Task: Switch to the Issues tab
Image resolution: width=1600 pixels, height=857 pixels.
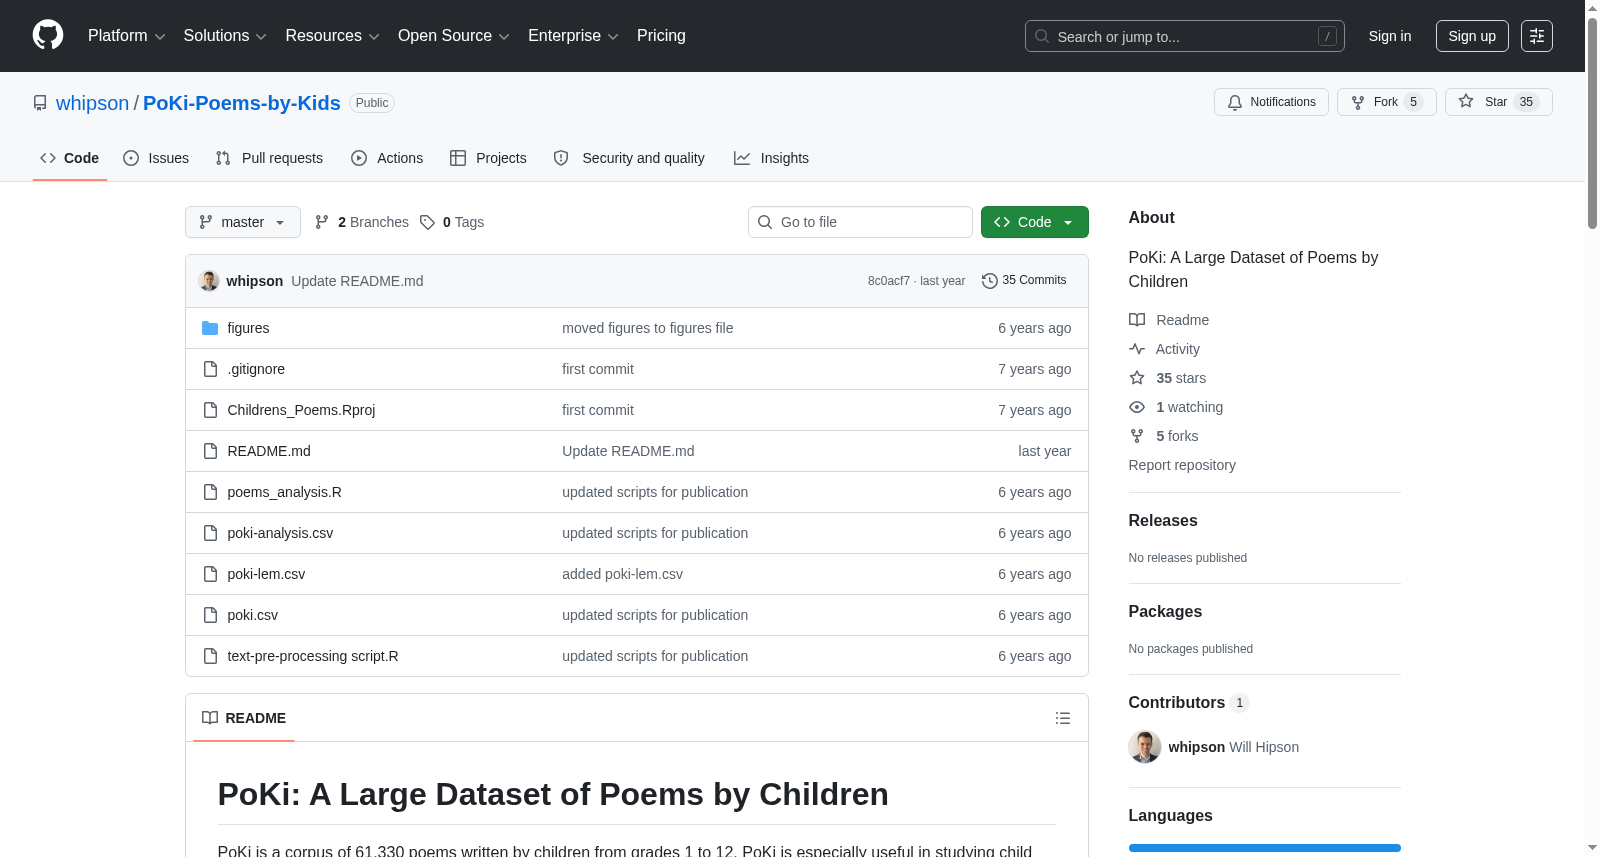Action: 156,158
